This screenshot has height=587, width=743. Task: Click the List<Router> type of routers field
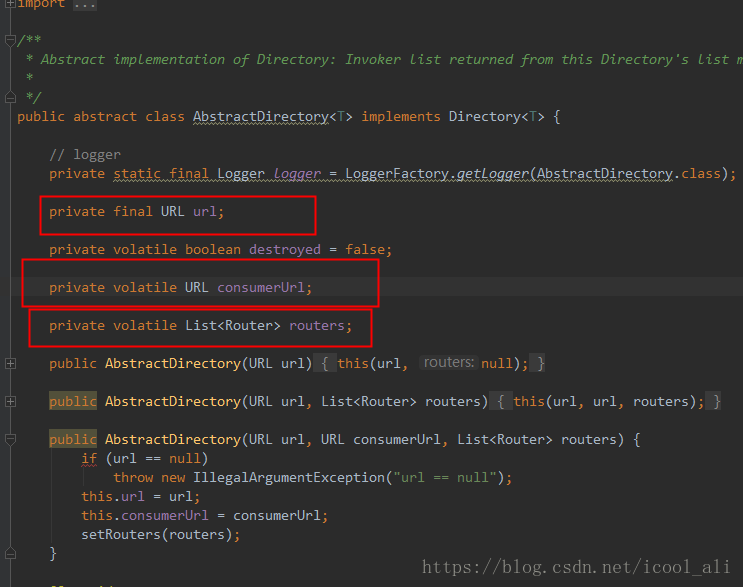233,325
